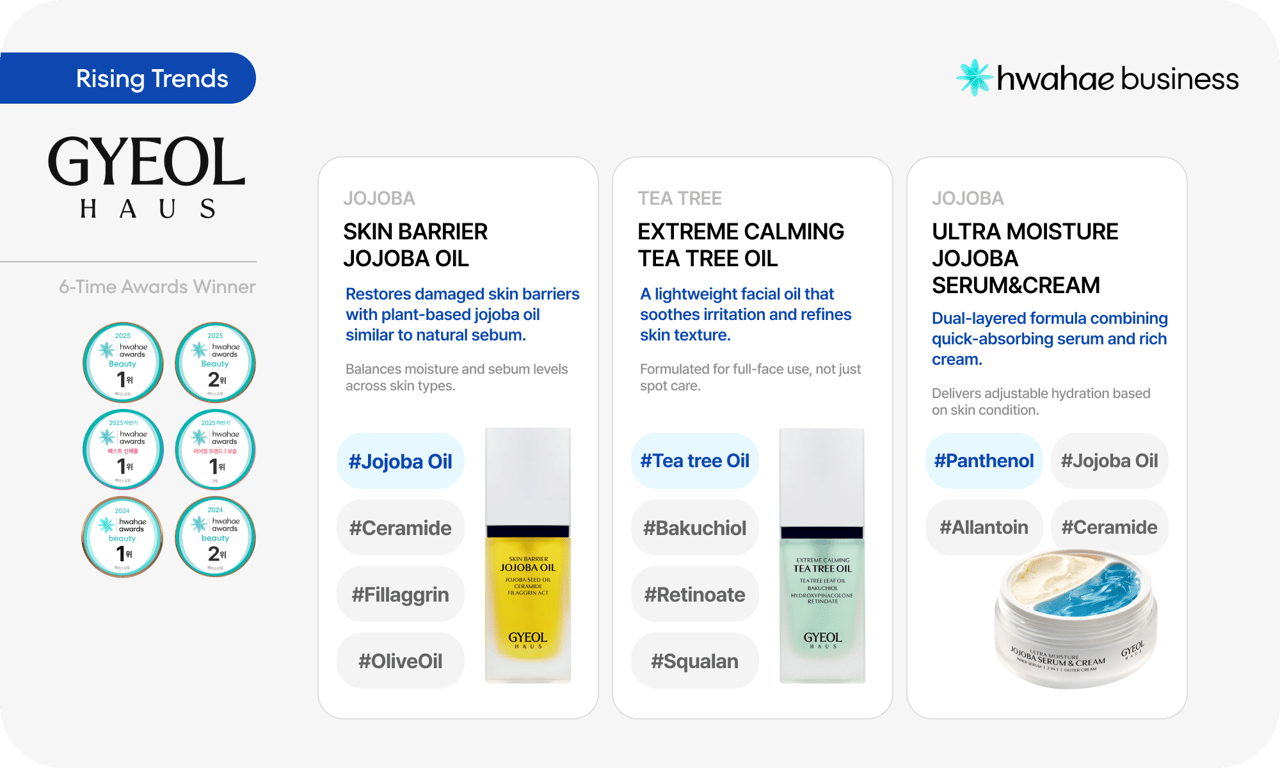The image size is (1280, 768).
Task: Select the highlighted #Tea tree Oil tag
Action: 695,461
